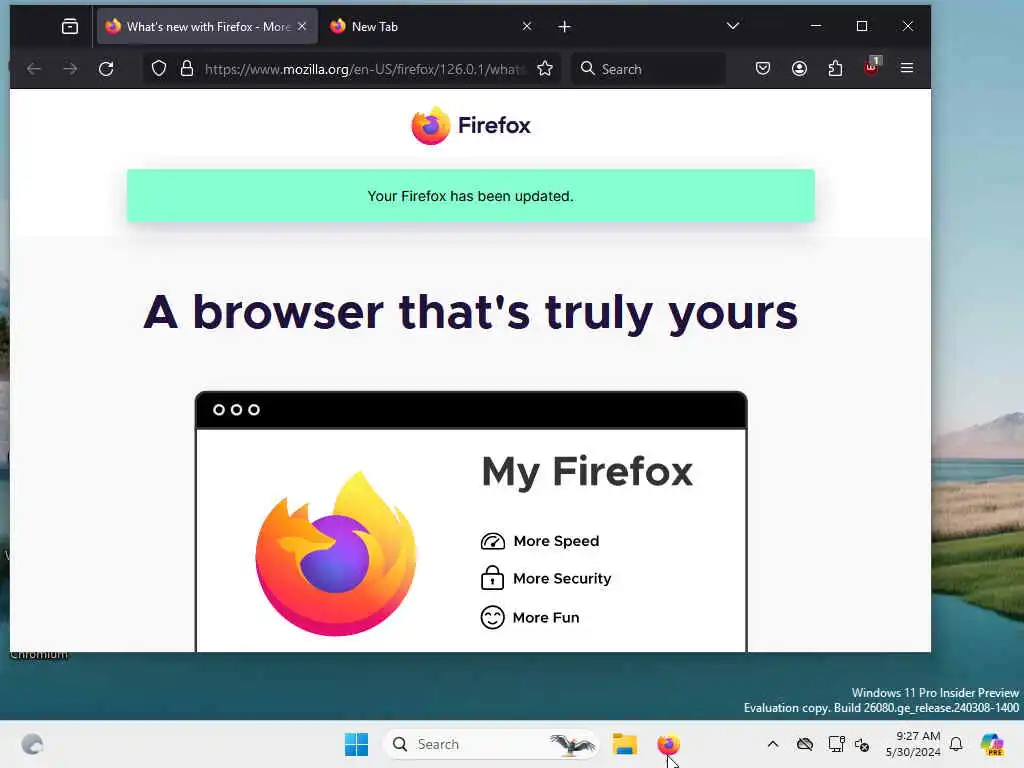Click the More Security lock icon
Image resolution: width=1024 pixels, height=768 pixels.
coord(492,578)
